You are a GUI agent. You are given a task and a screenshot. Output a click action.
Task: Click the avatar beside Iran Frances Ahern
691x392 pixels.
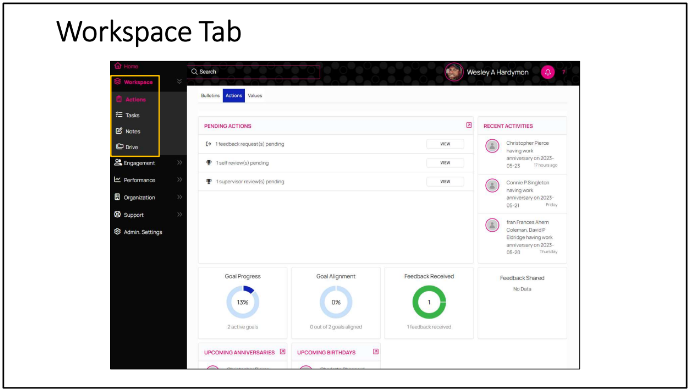[492, 225]
